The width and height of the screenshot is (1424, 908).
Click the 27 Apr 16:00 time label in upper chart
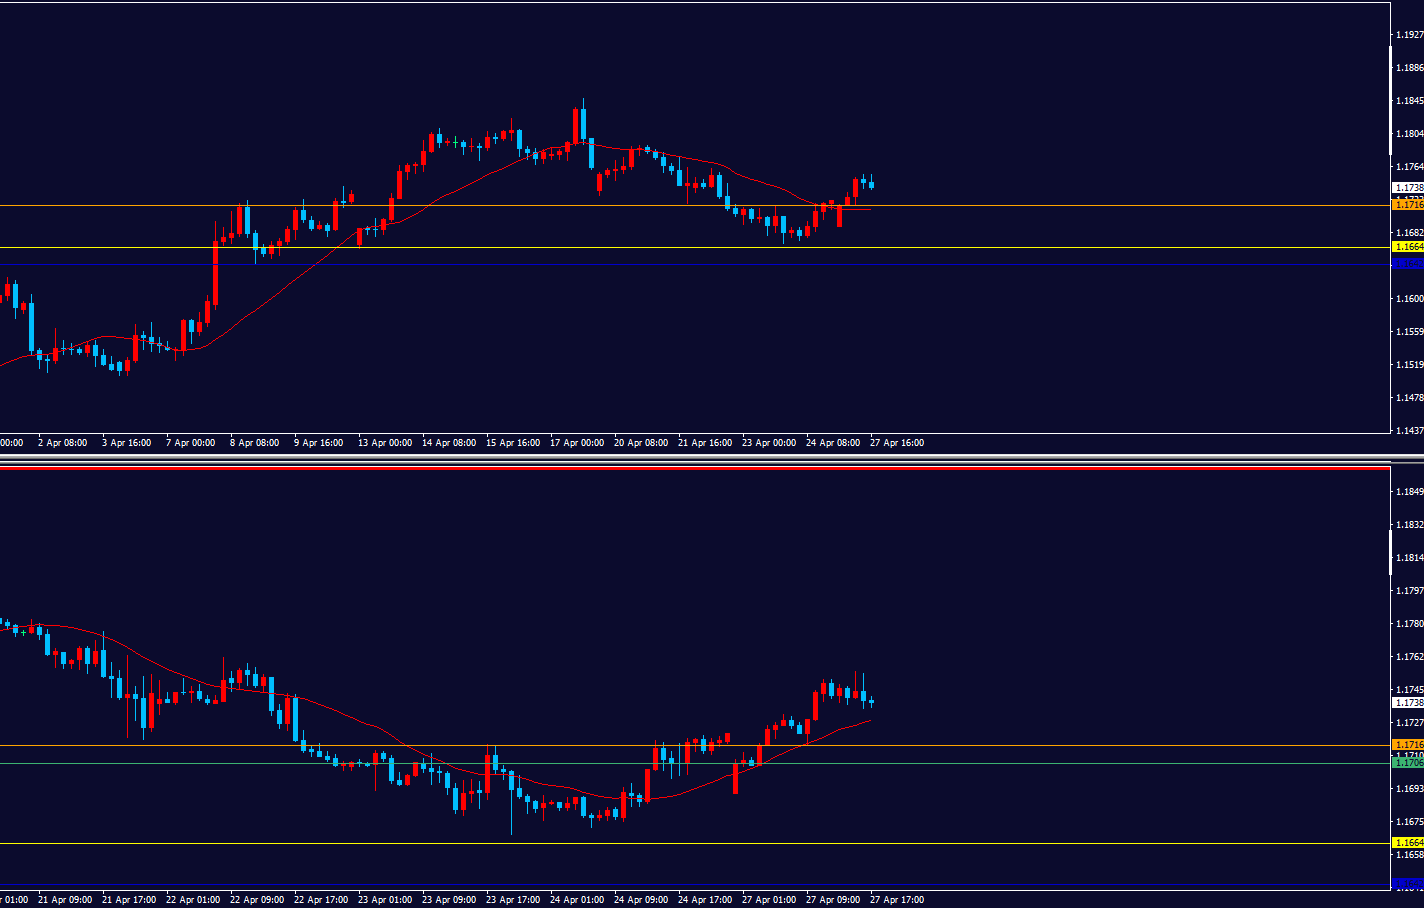[897, 443]
